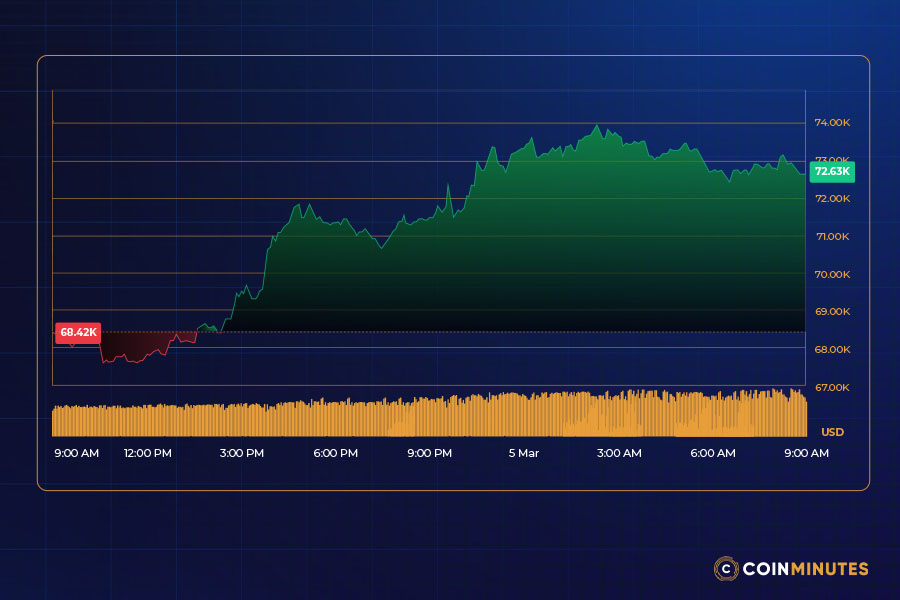
Task: Expand the USD currency selector
Action: [x=833, y=432]
